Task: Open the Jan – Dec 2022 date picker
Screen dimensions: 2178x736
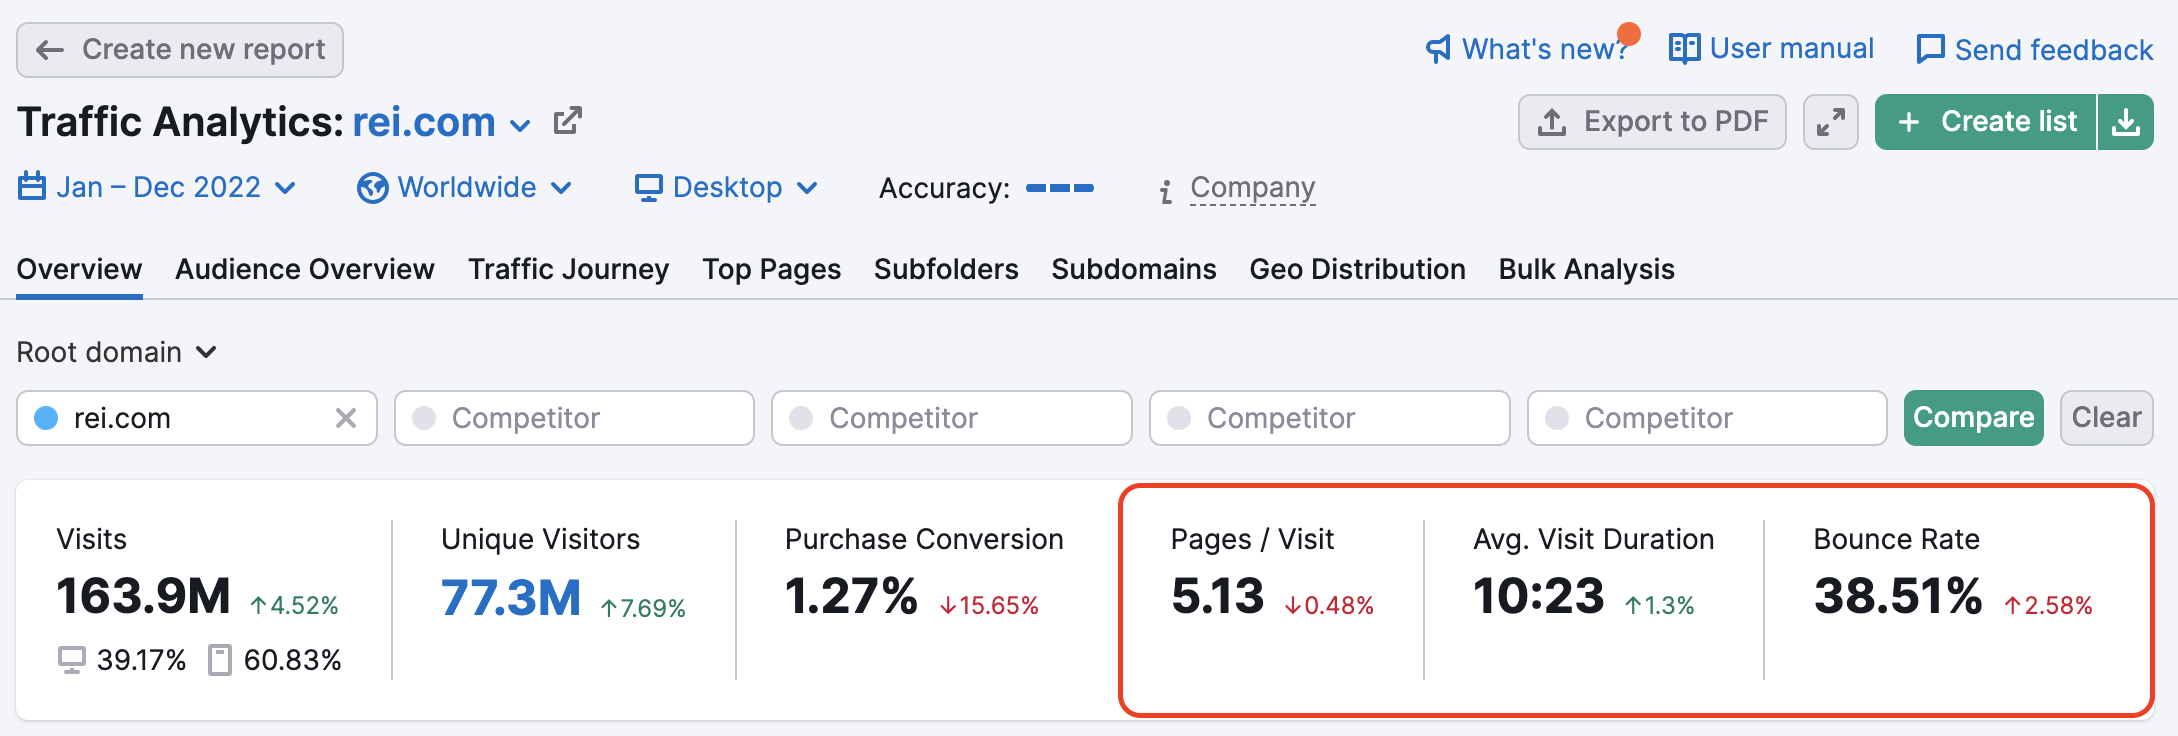Action: [x=158, y=187]
